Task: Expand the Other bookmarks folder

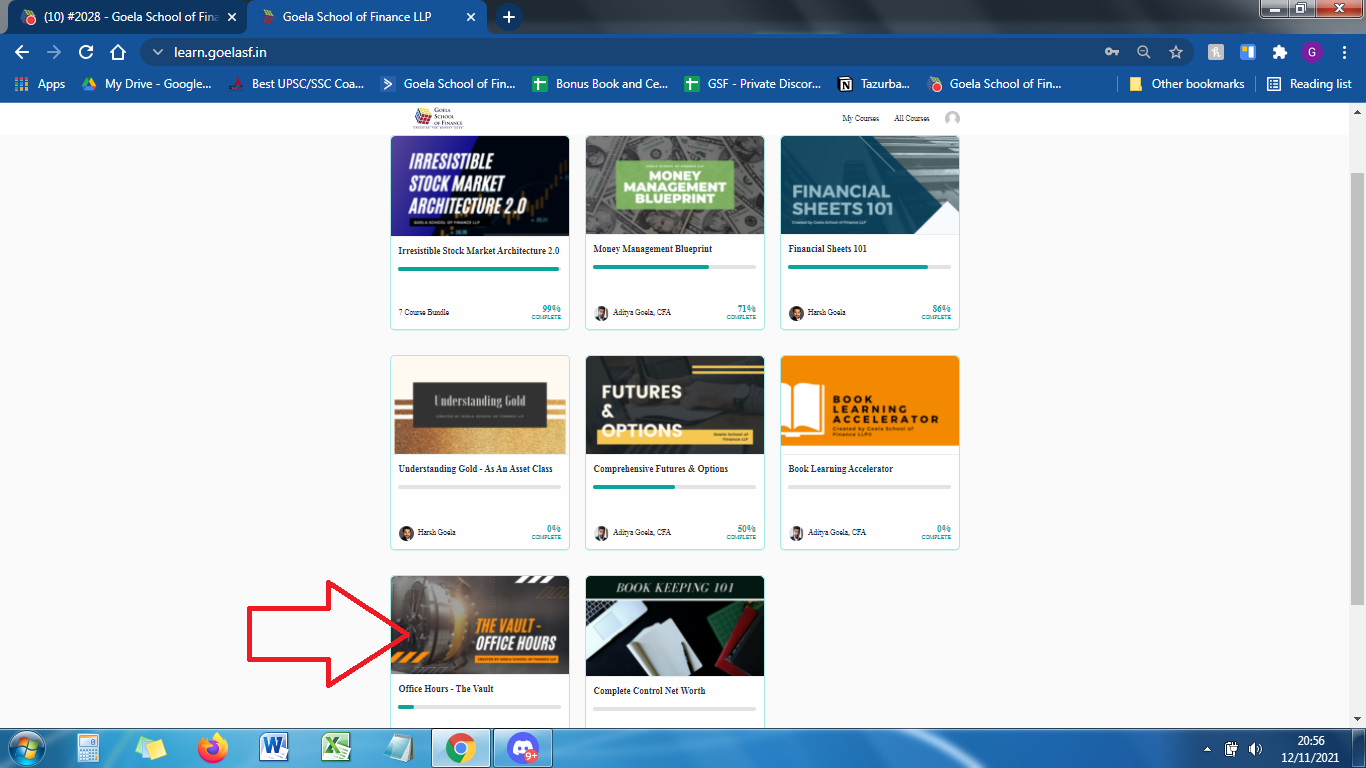Action: 1186,84
